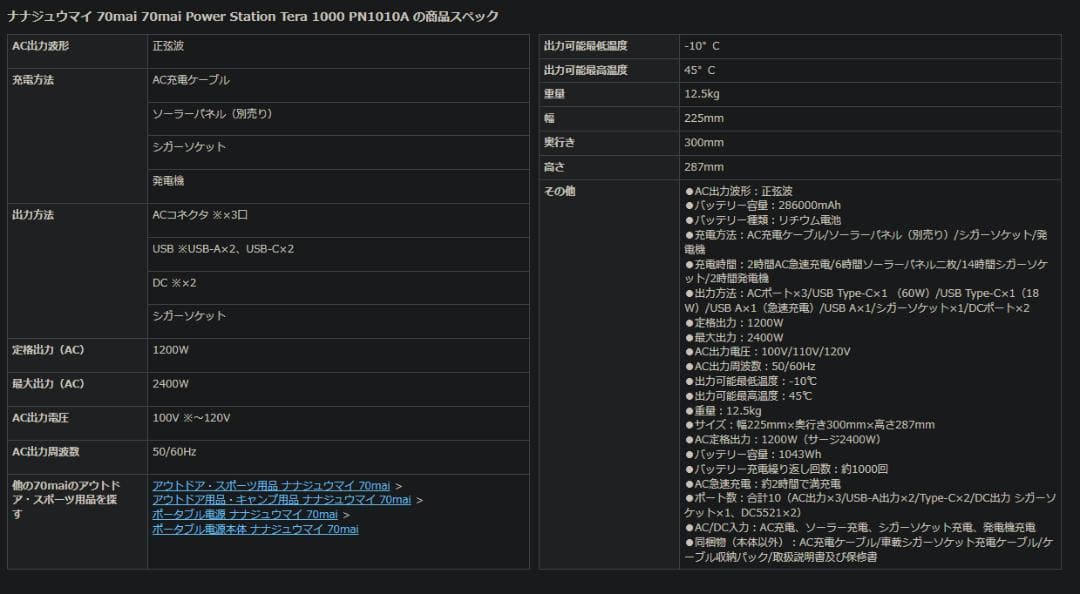This screenshot has height=594, width=1080.
Task: Open the アウトドア・スポーツ用品 ナナジュウマイ 70mai link
Action: pos(268,485)
